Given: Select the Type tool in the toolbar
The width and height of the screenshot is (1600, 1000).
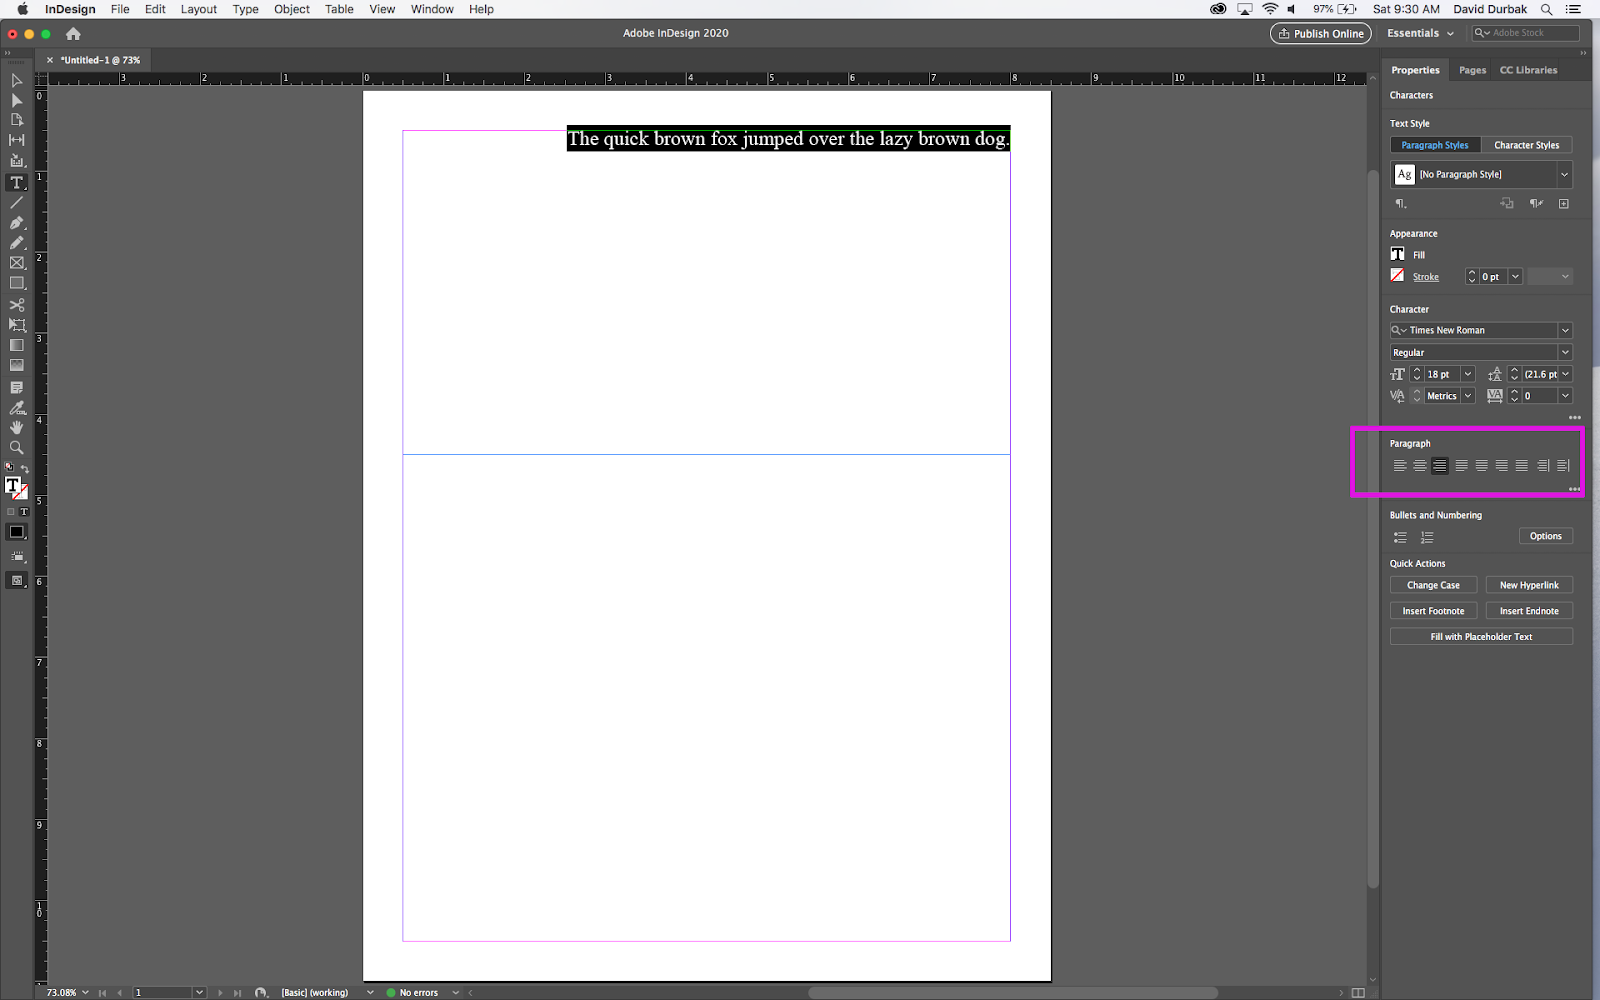Looking at the screenshot, I should tap(16, 183).
